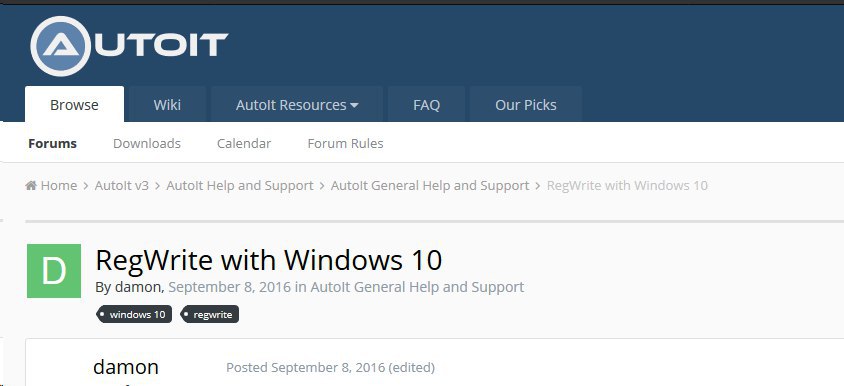This screenshot has height=386, width=844.
Task: Open the Wiki tab
Action: tap(167, 104)
